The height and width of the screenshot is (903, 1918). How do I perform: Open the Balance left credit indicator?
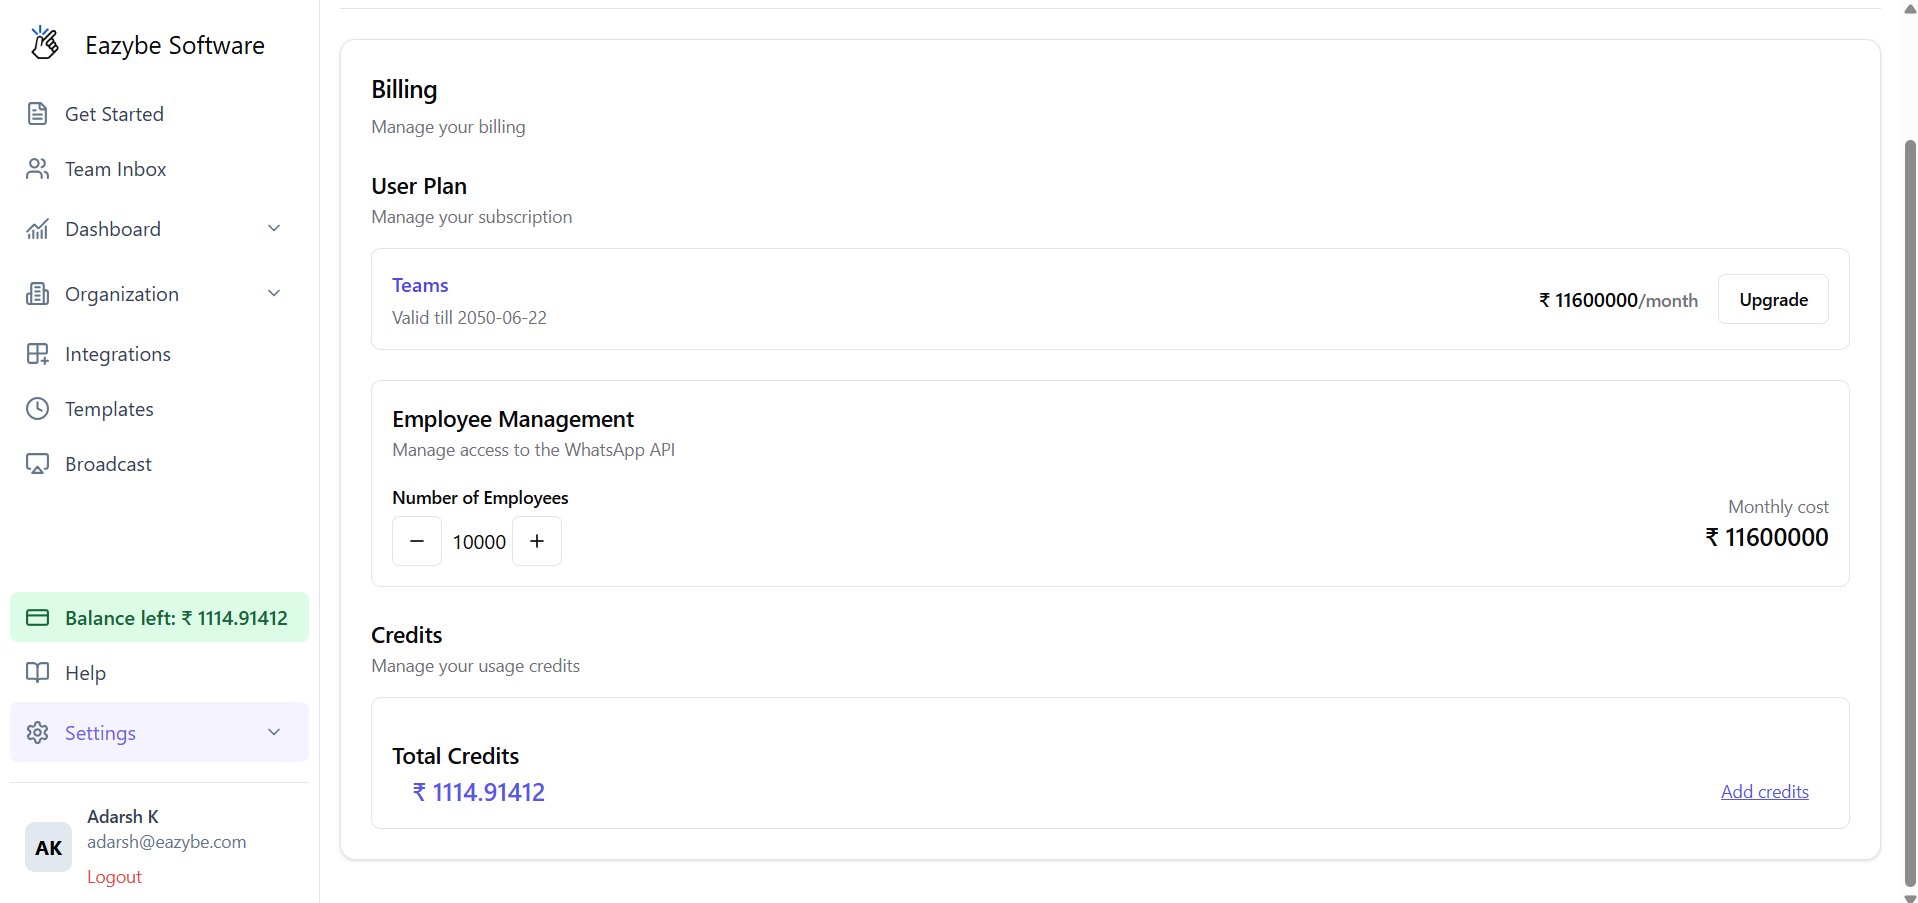point(159,617)
